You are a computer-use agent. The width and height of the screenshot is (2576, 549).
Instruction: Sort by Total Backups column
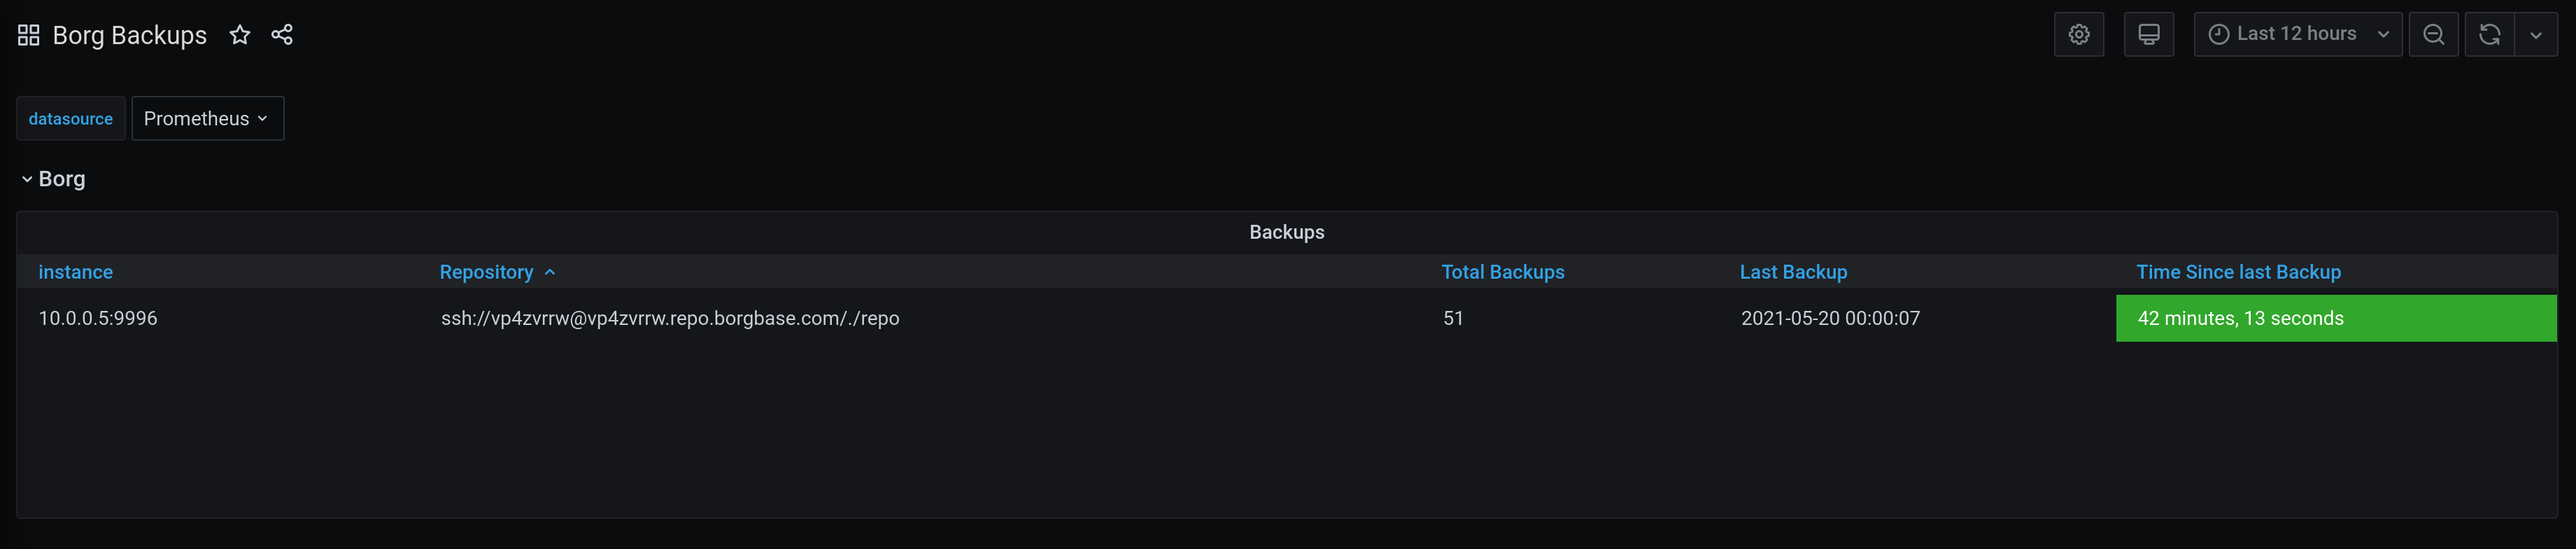coord(1502,272)
